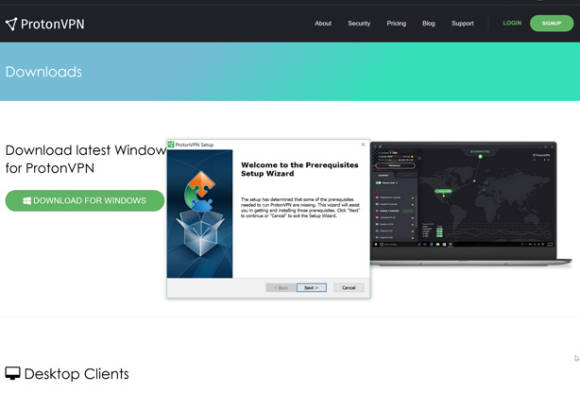Click the ProtonVPN logo icon
Viewport: 580px width, 393px height.
(11, 24)
